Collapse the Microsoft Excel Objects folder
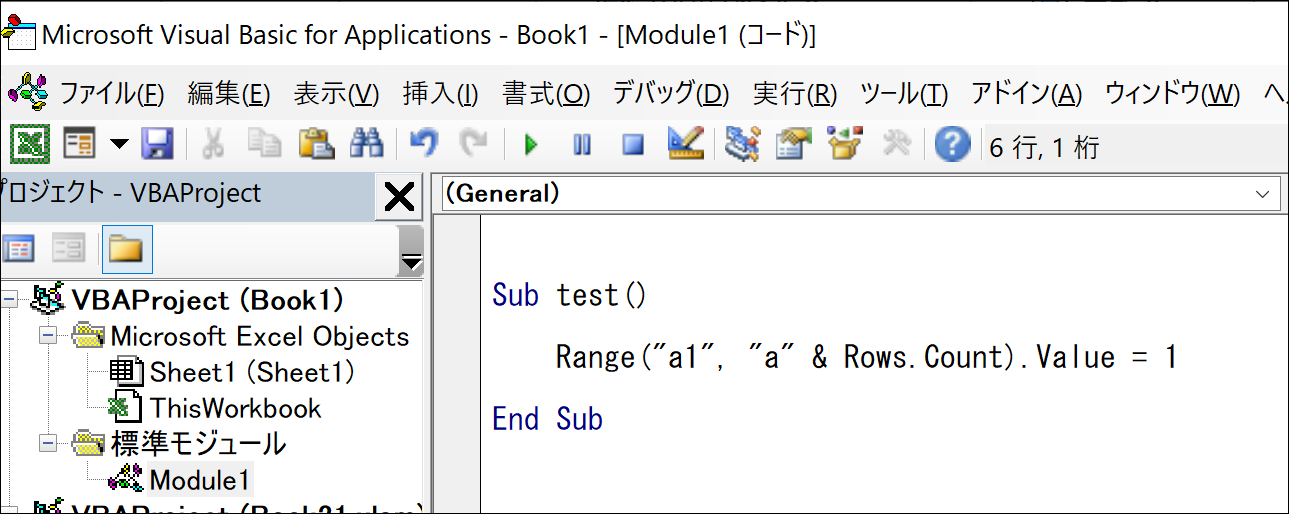Viewport: 1289px width, 514px height. click(48, 336)
